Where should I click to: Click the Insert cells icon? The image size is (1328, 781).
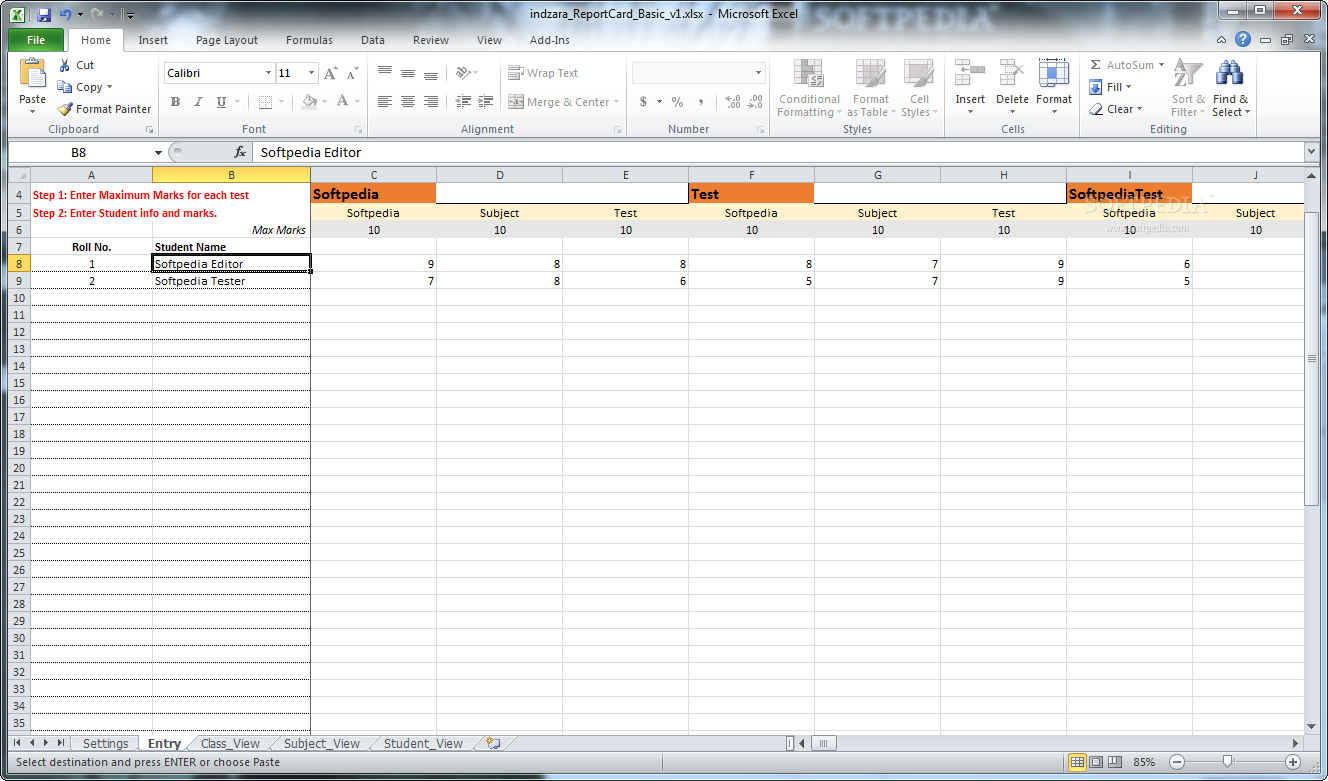(970, 74)
